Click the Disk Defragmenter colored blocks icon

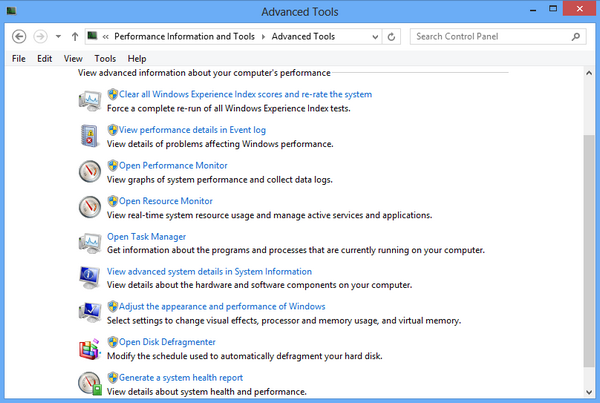(x=90, y=349)
